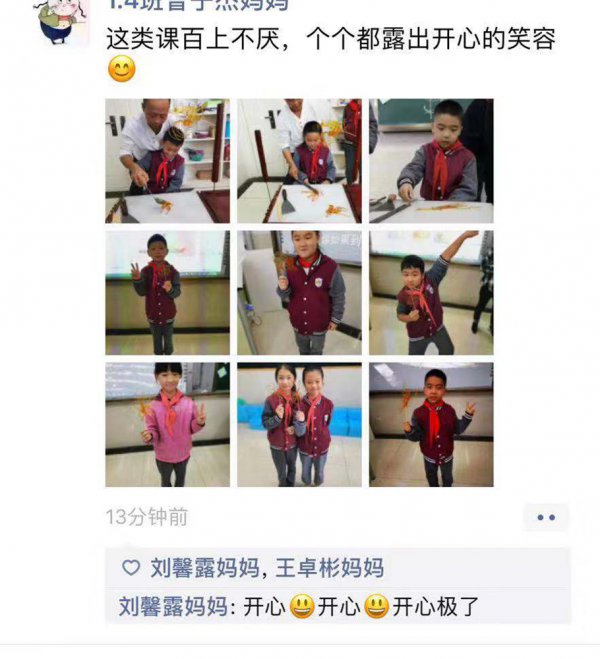Tap the second grinning emoji in the comment
The image size is (600, 659).
(376, 606)
